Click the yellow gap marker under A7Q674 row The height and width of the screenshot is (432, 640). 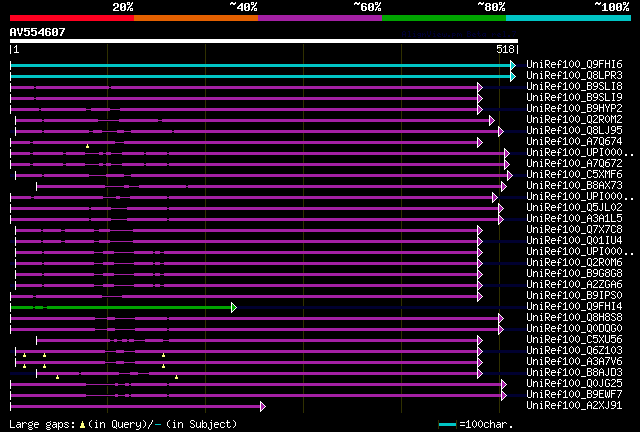tap(87, 146)
